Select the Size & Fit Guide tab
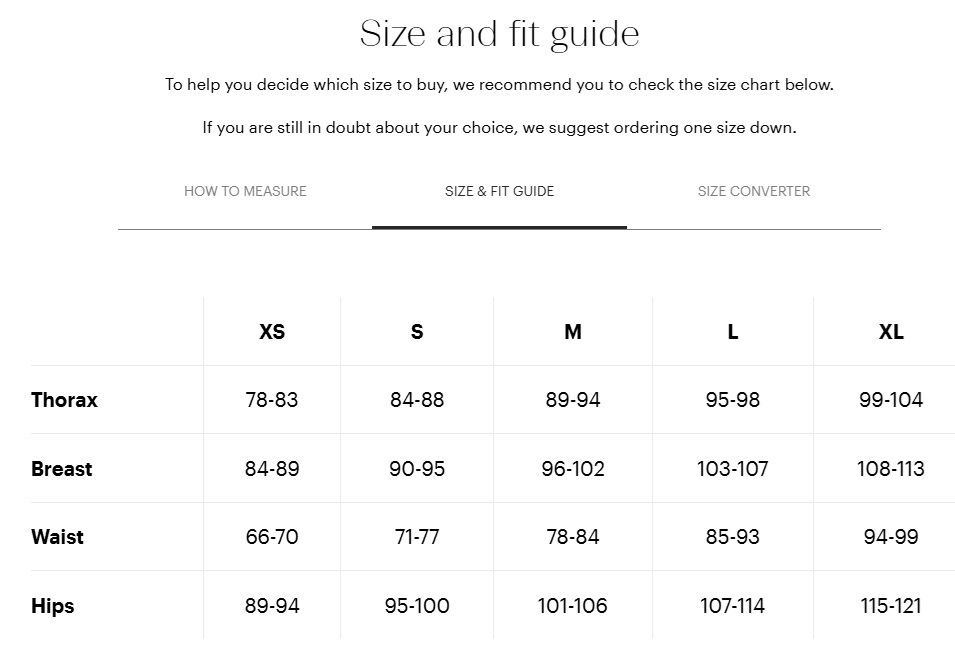 click(499, 191)
